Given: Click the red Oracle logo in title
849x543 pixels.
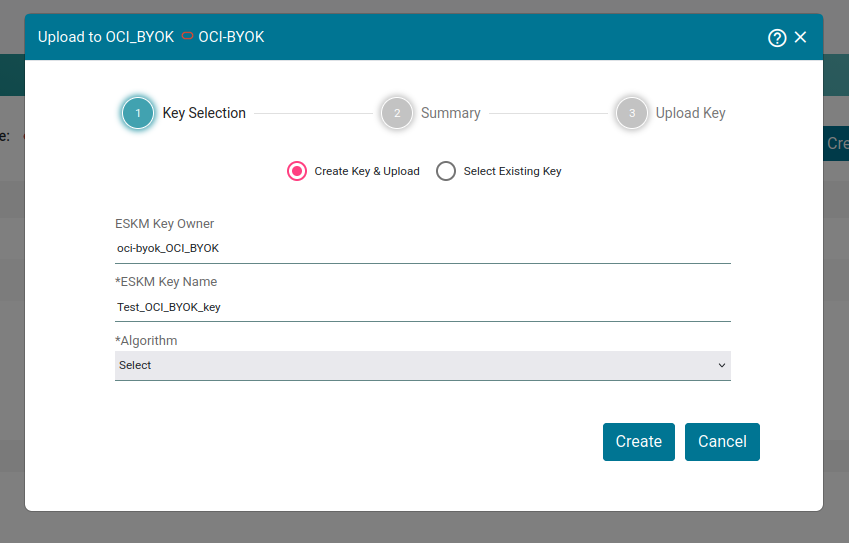Looking at the screenshot, I should coord(187,36).
